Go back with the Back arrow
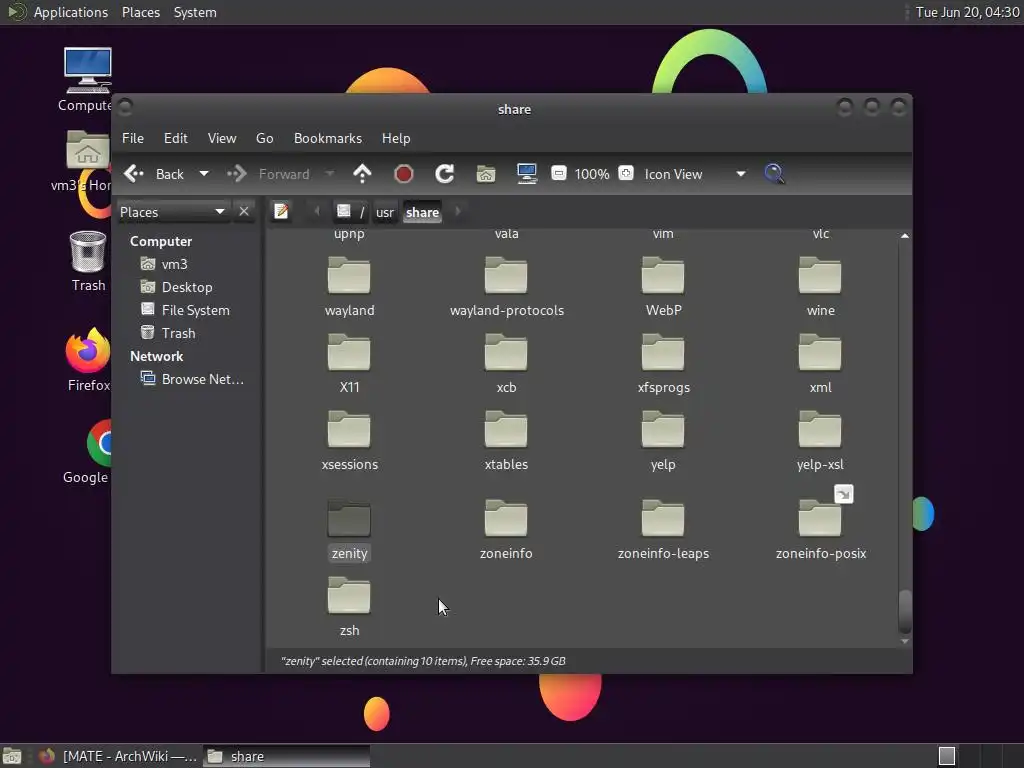The width and height of the screenshot is (1024, 768). tap(154, 174)
